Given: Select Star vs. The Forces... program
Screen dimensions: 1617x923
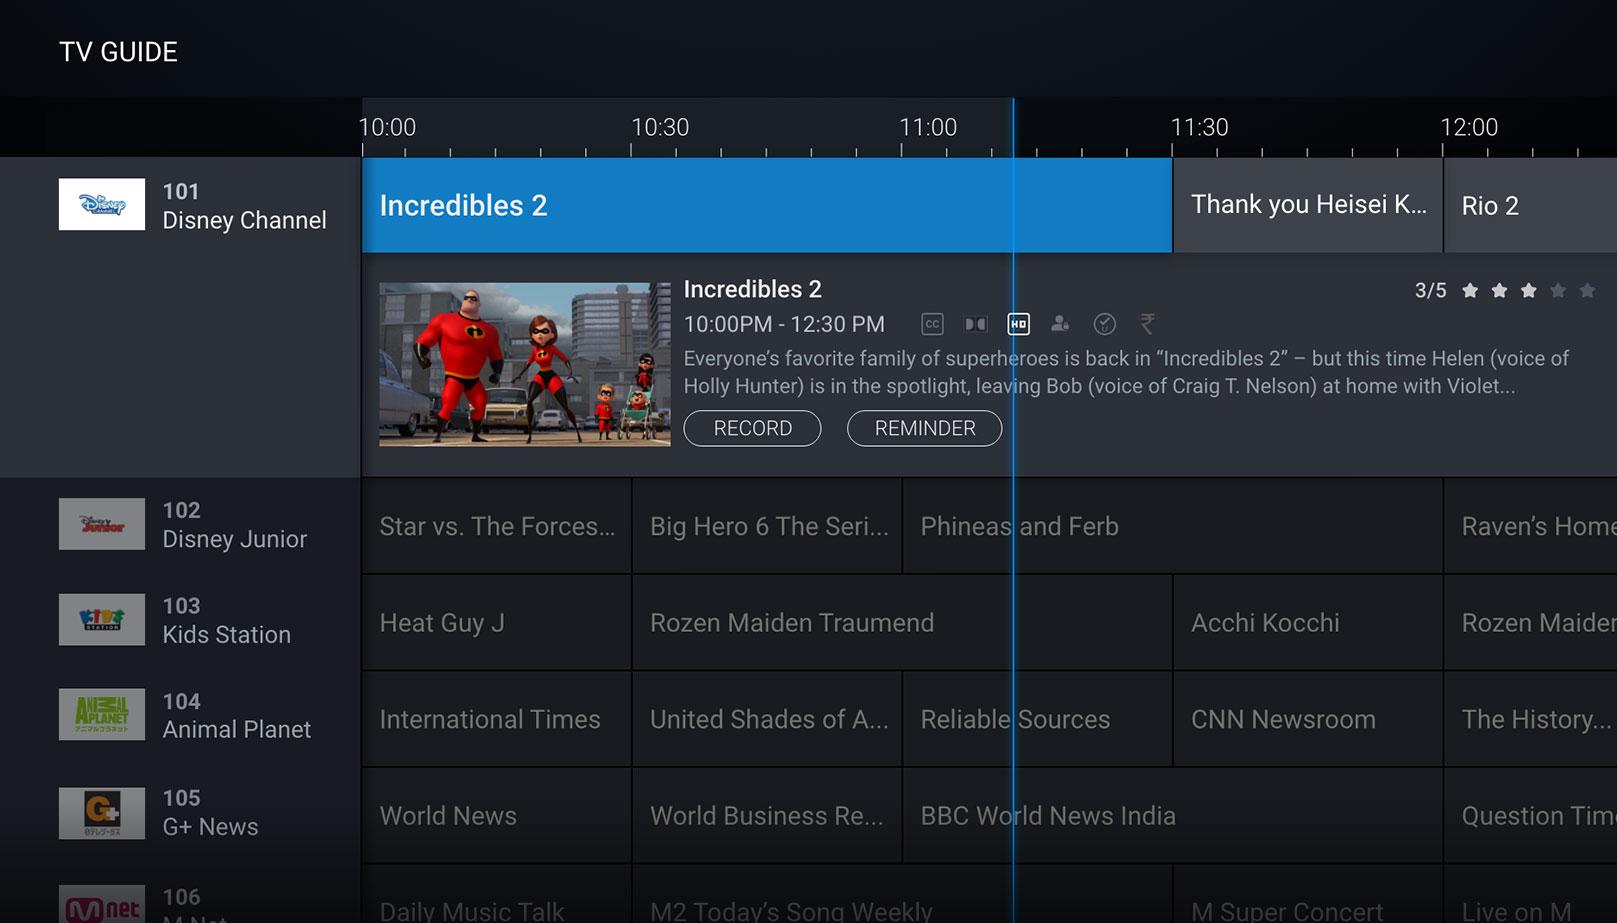Looking at the screenshot, I should coord(496,526).
